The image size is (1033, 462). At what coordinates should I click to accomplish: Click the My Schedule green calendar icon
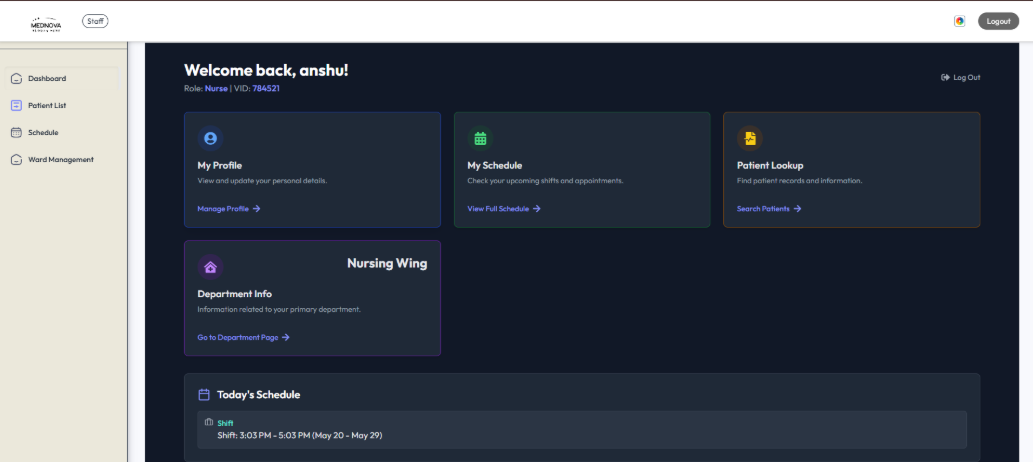click(480, 138)
